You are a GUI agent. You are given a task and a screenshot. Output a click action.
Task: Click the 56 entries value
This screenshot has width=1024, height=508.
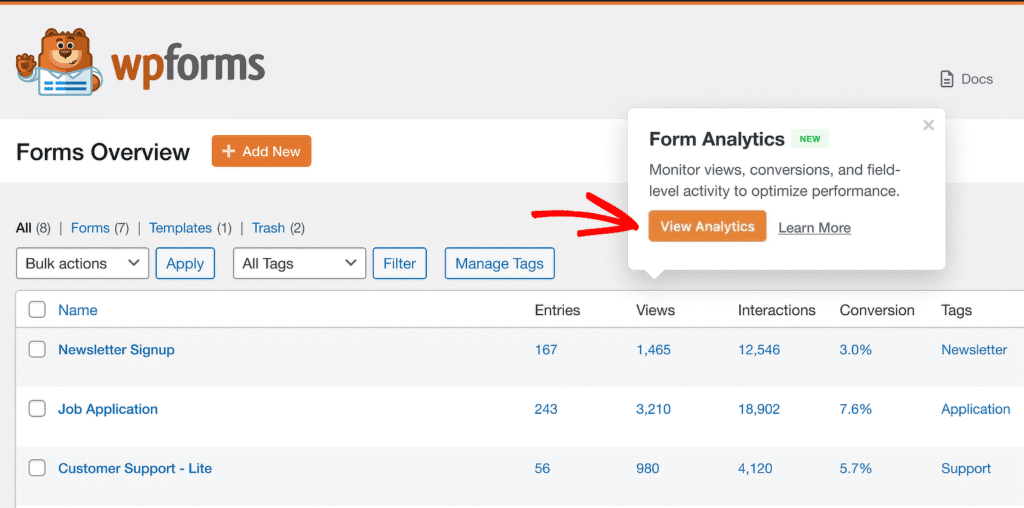(x=542, y=469)
